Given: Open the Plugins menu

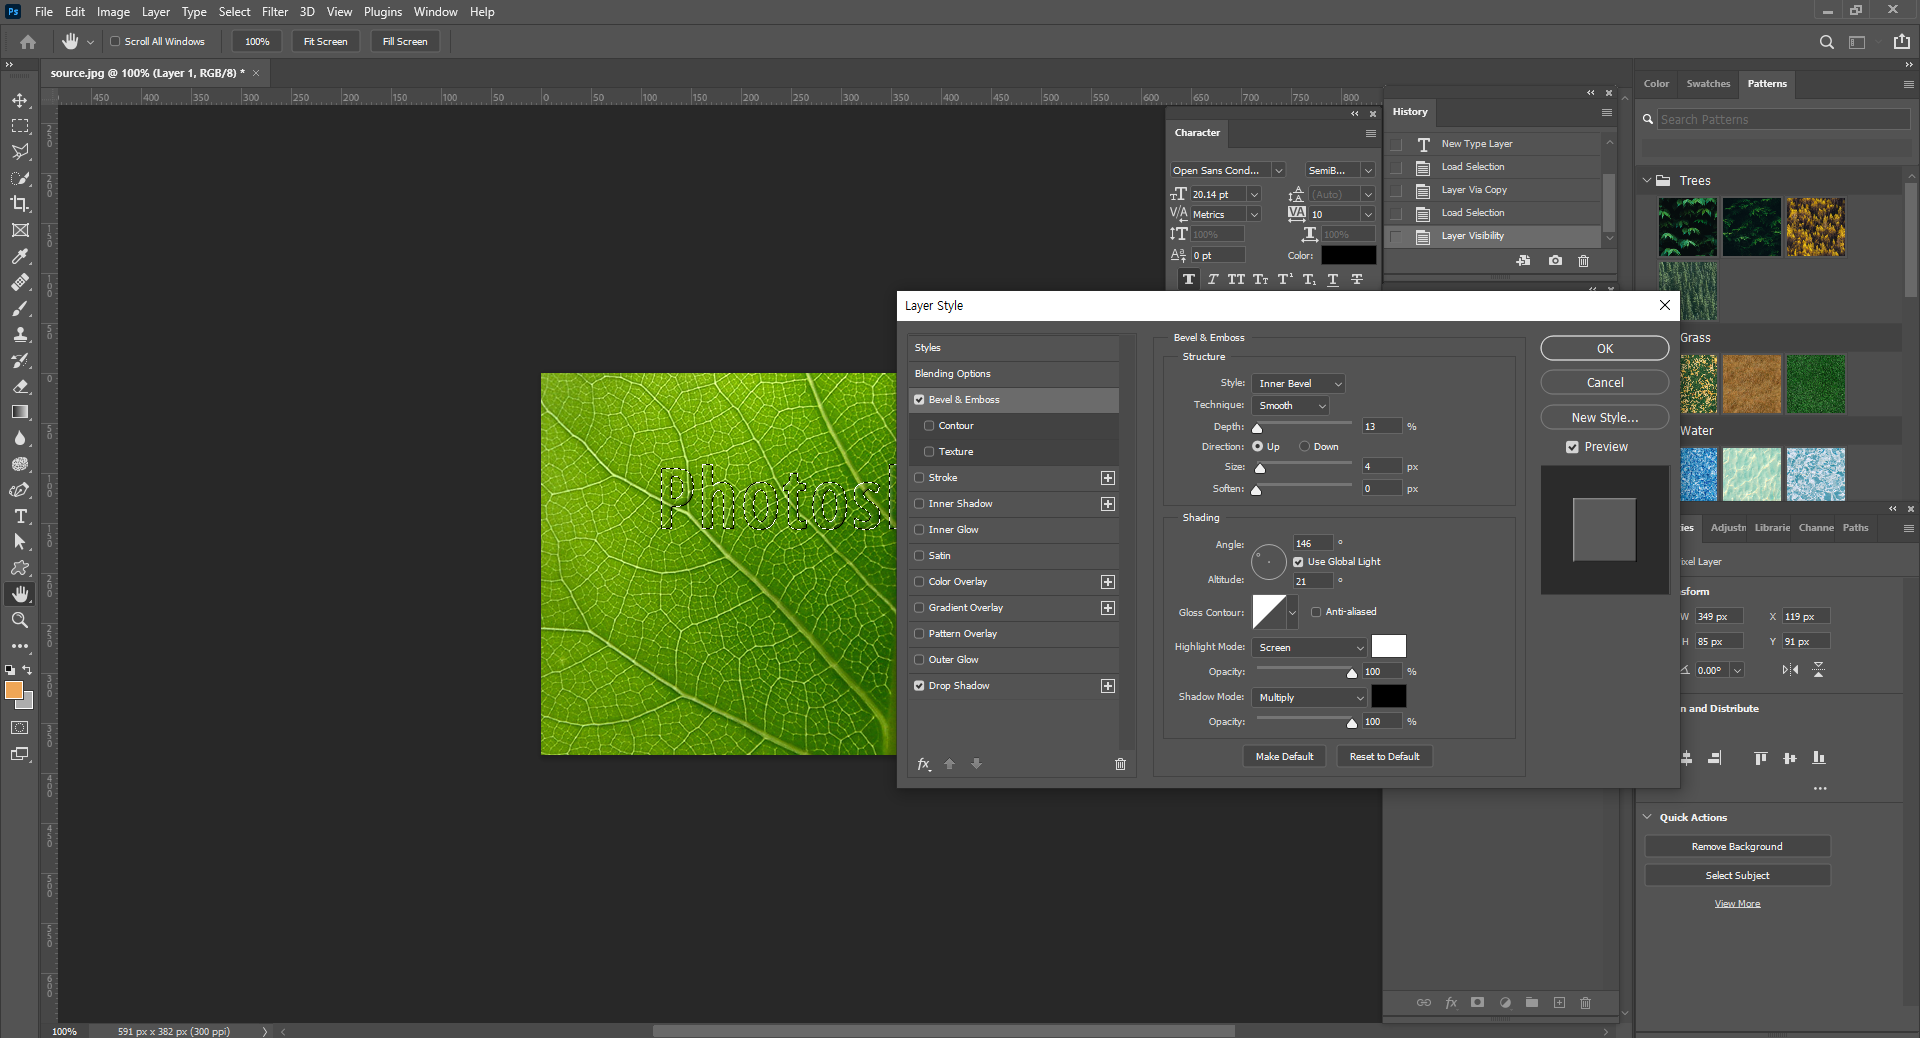Looking at the screenshot, I should tap(383, 12).
